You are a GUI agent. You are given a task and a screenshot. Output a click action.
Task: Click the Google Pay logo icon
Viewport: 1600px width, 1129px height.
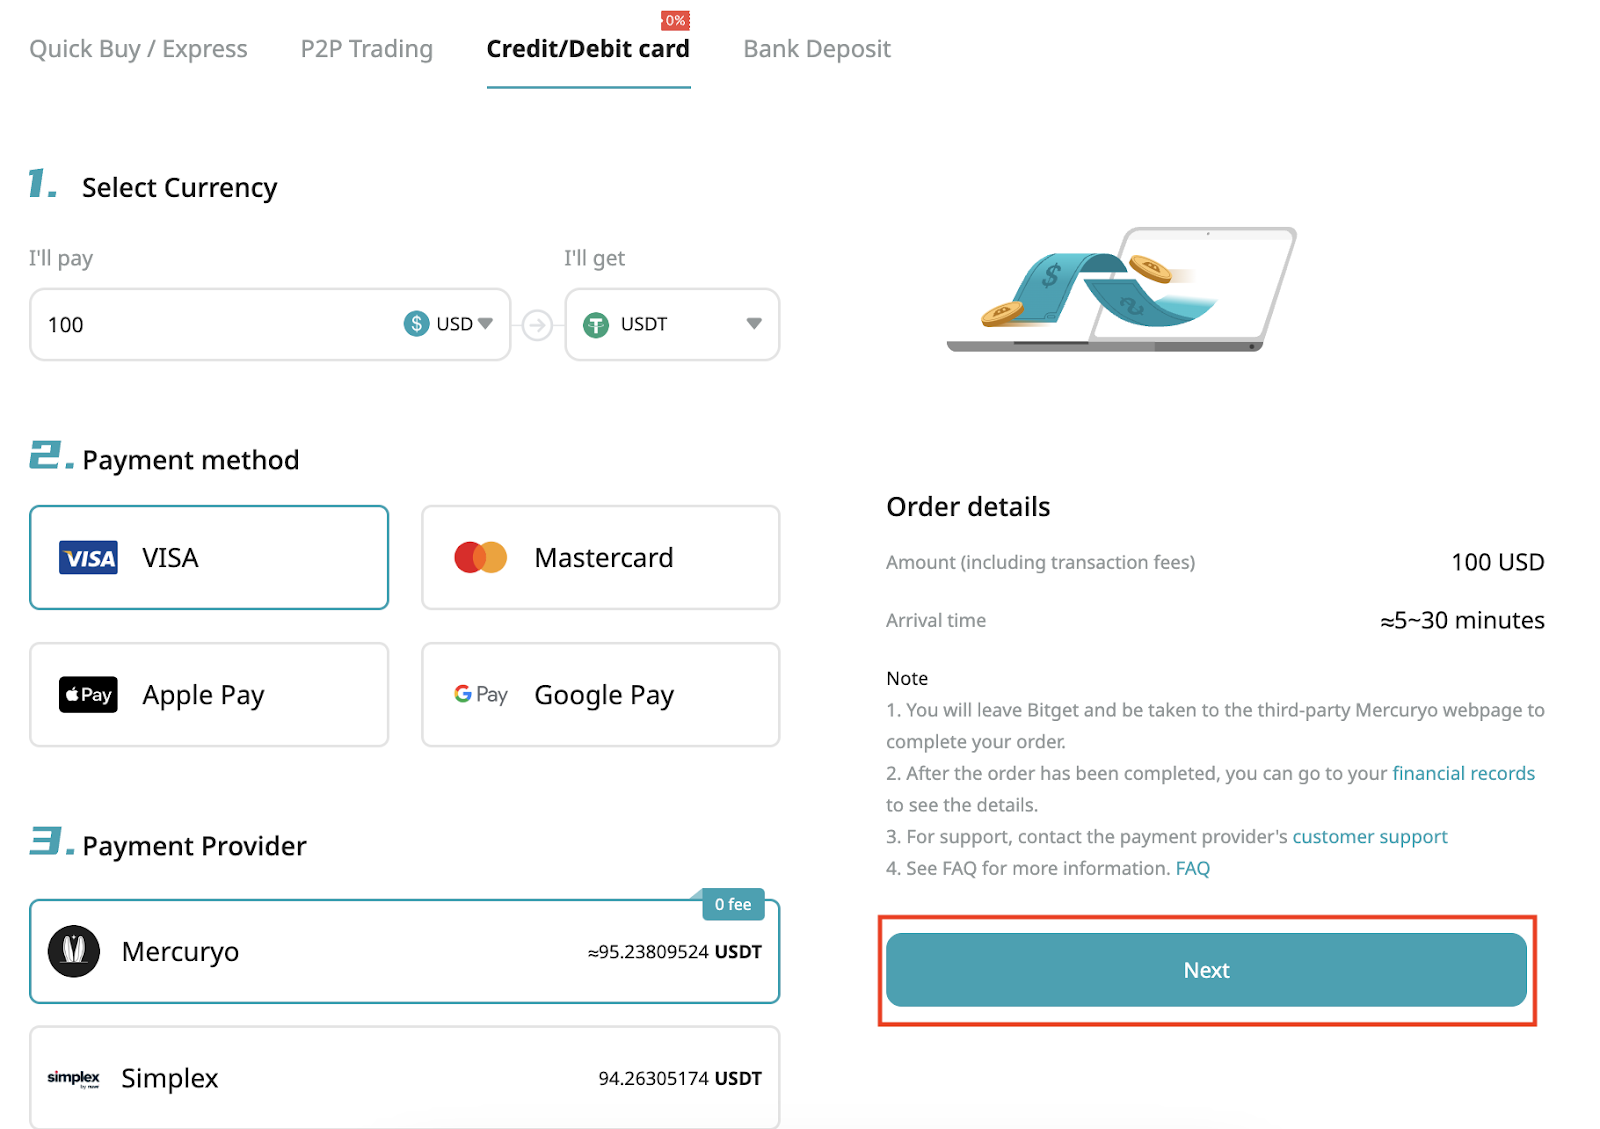point(481,694)
